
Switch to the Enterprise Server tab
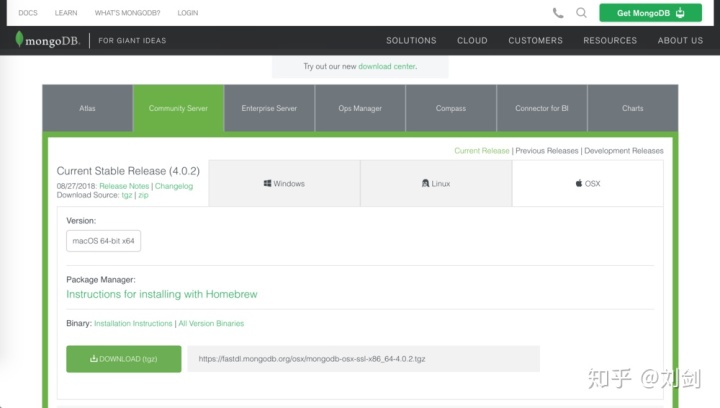[x=269, y=108]
